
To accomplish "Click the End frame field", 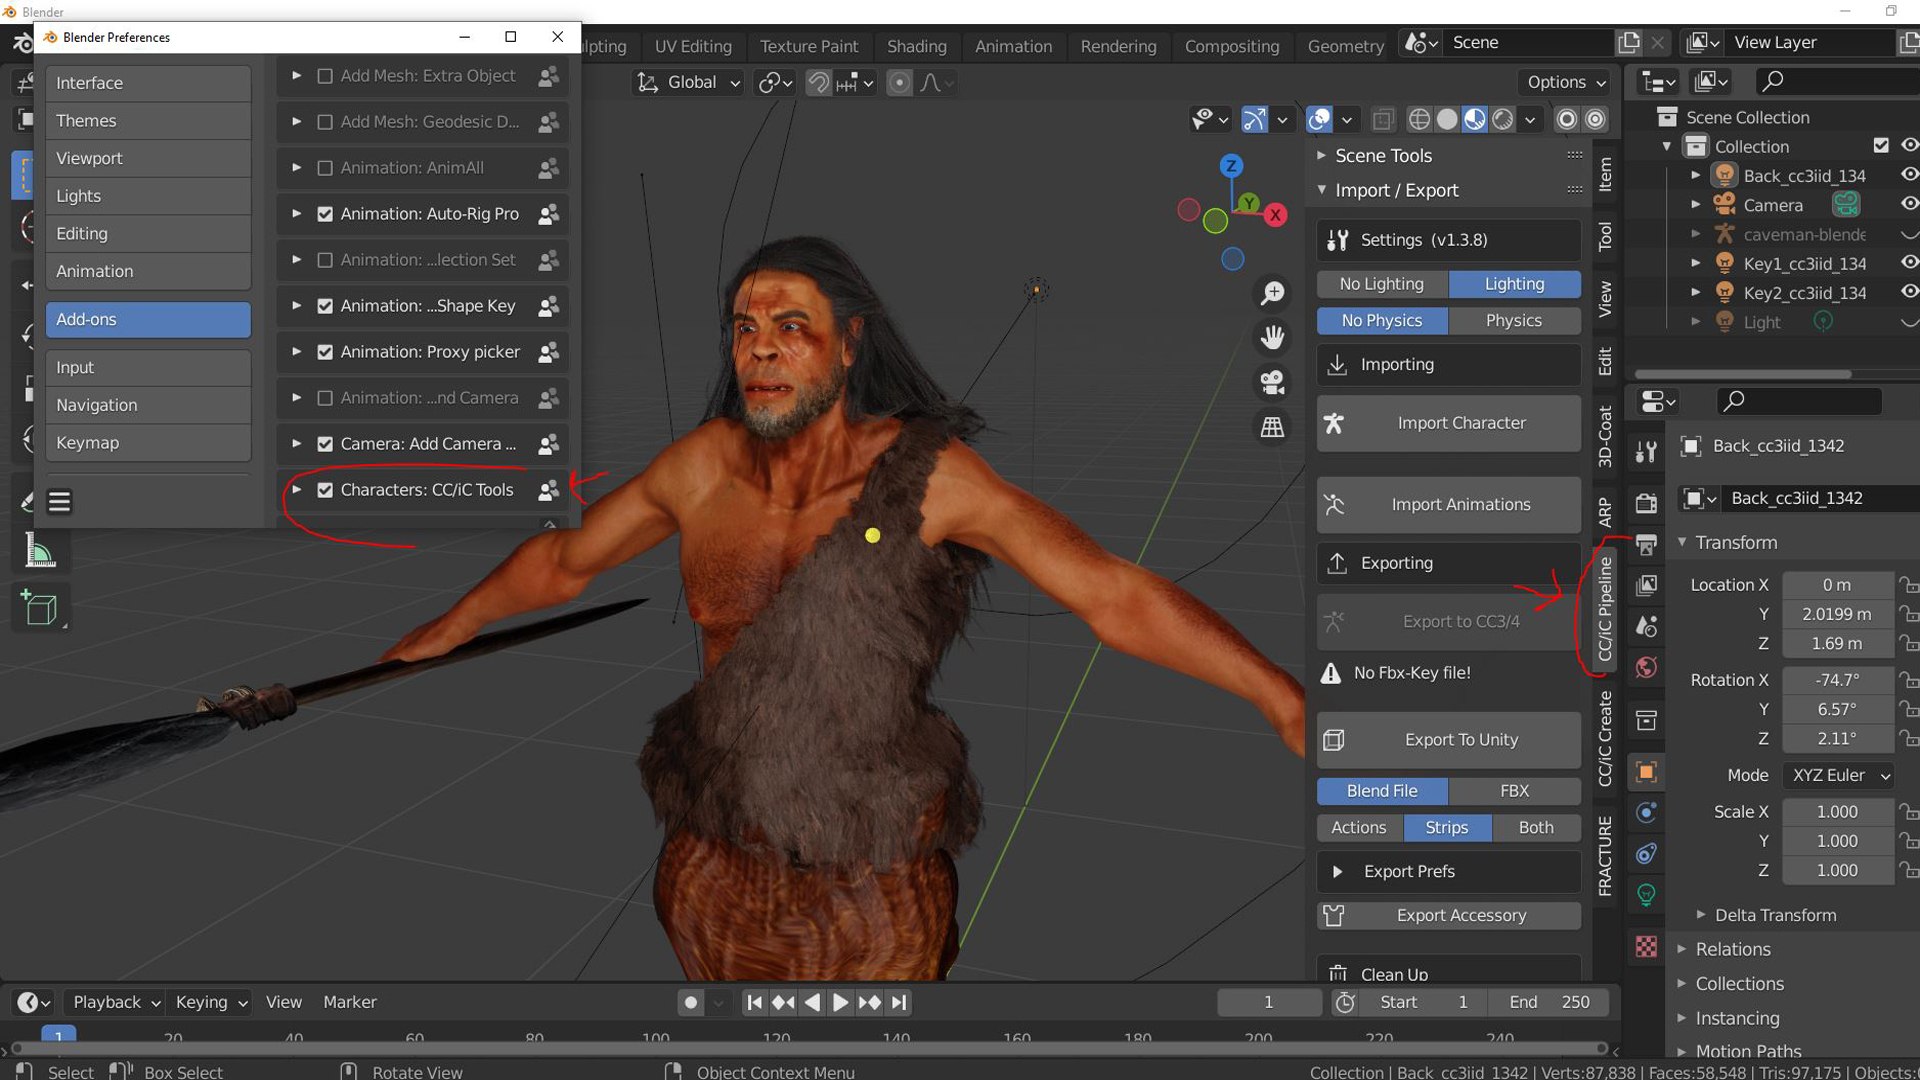I will [1548, 1002].
